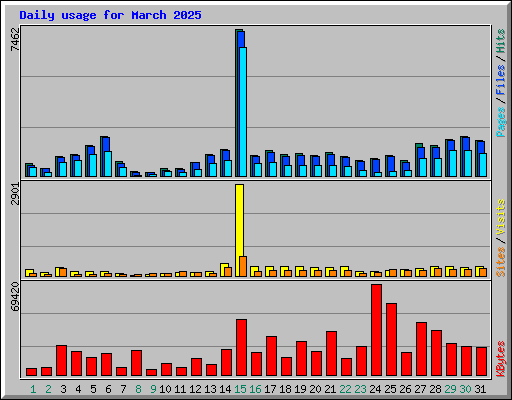This screenshot has height=400, width=512.
Task: Click the 2901 visits axis value
Action: (15, 194)
